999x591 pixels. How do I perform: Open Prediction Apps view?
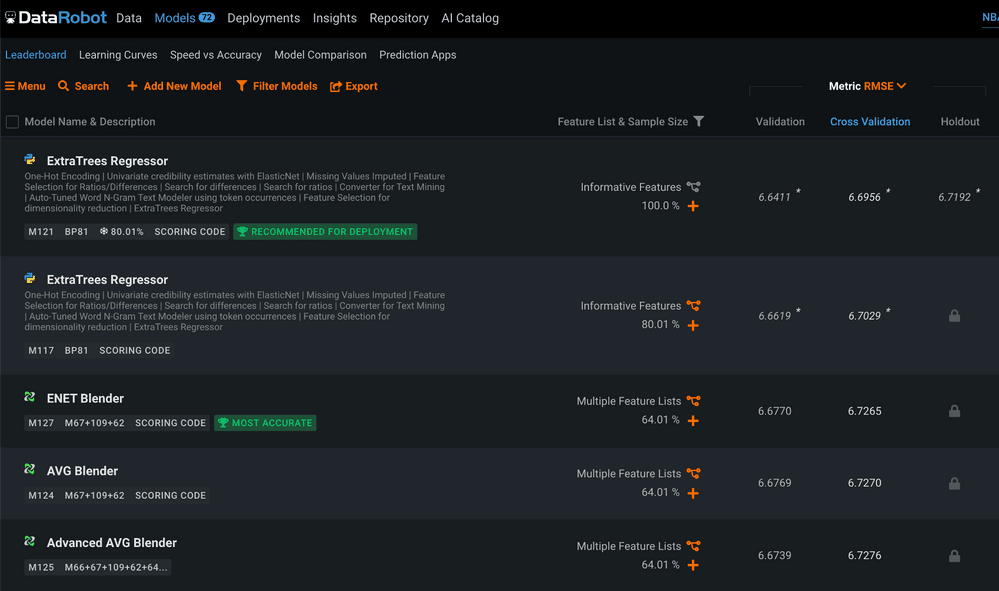click(418, 55)
